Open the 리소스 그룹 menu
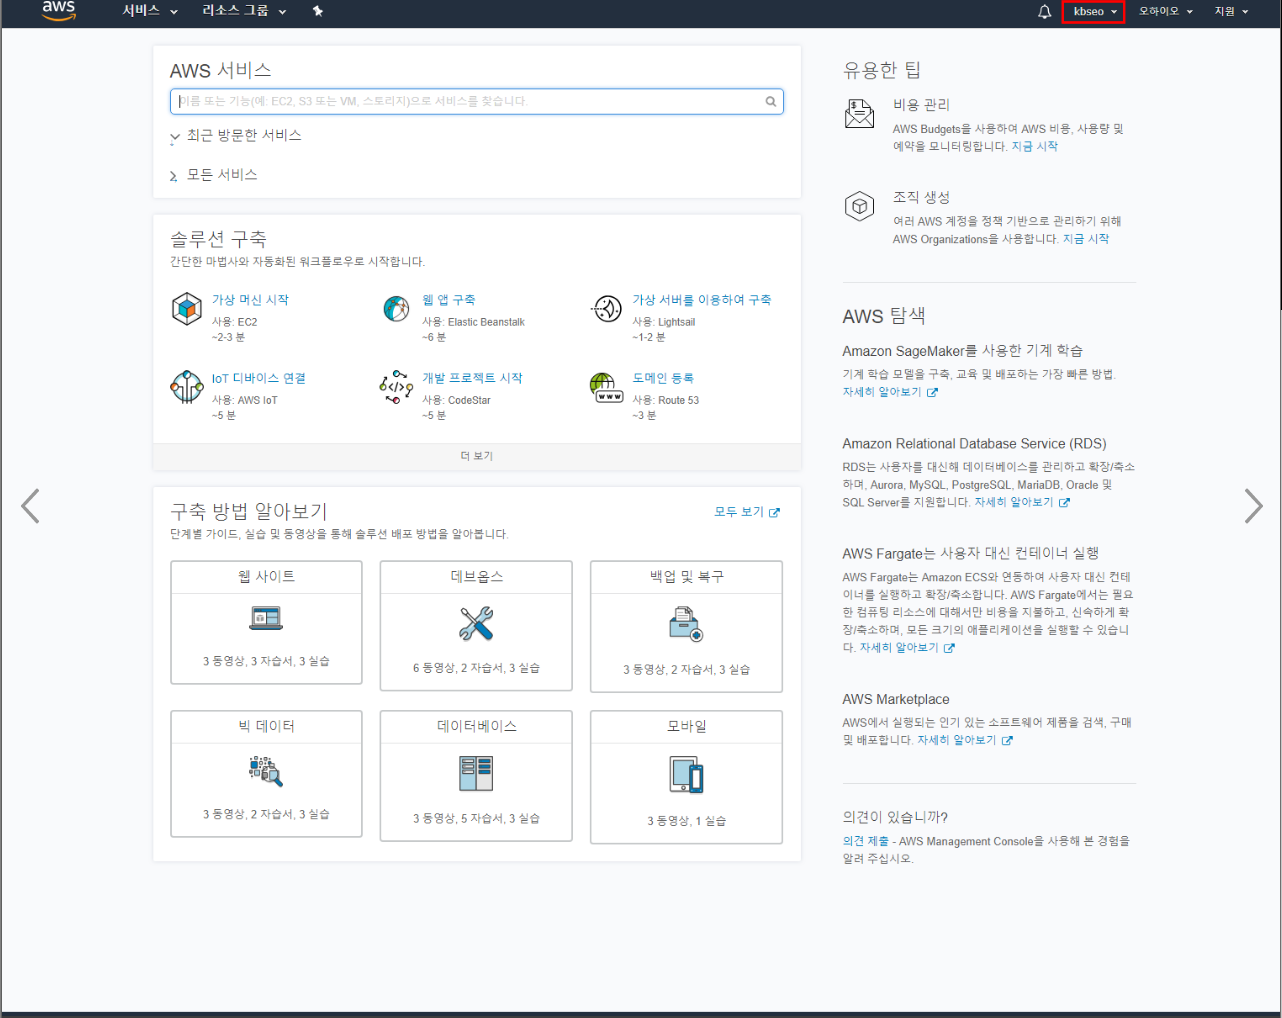Screen dimensions: 1282x1018 [x=244, y=11]
